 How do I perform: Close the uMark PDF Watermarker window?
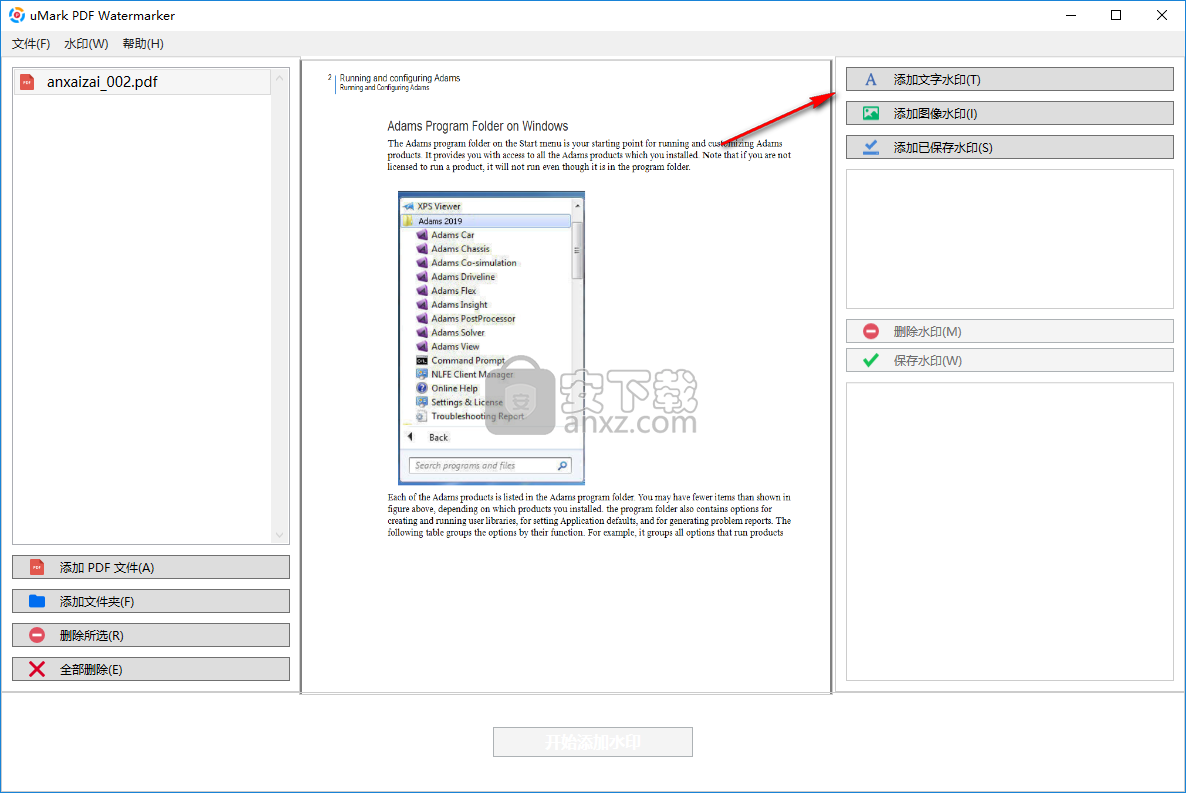1162,15
